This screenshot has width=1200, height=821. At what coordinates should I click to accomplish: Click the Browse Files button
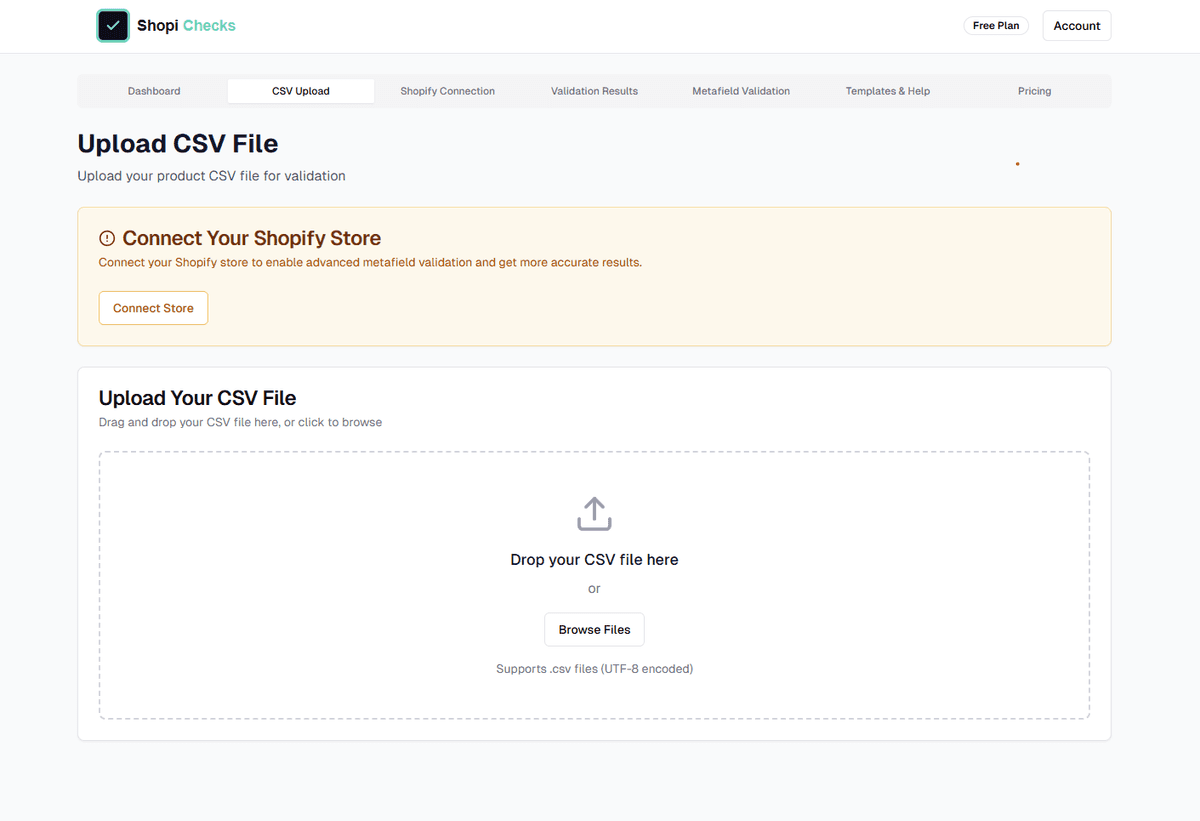coord(594,629)
